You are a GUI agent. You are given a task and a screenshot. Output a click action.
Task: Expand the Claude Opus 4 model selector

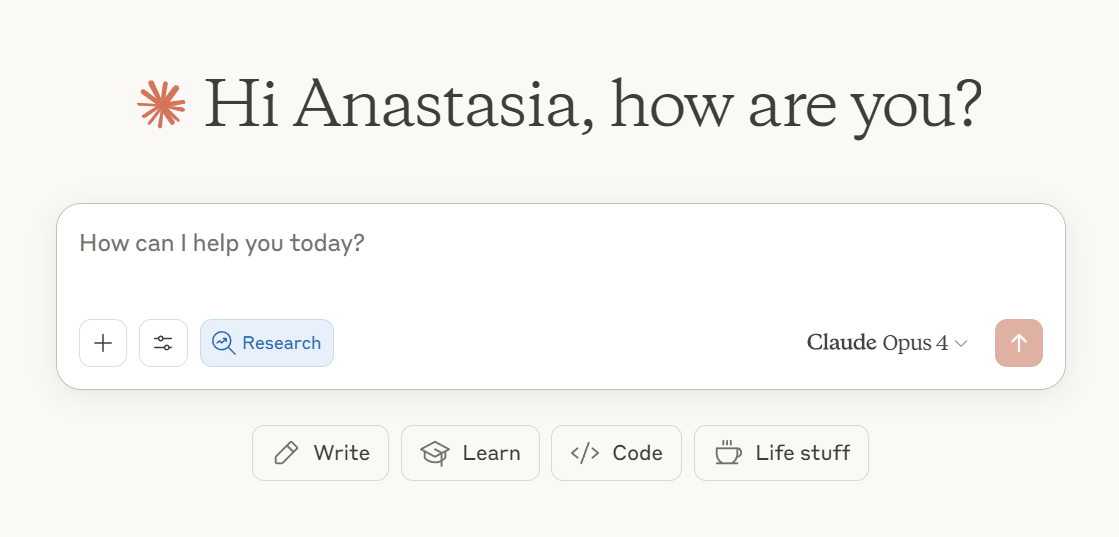coord(887,343)
